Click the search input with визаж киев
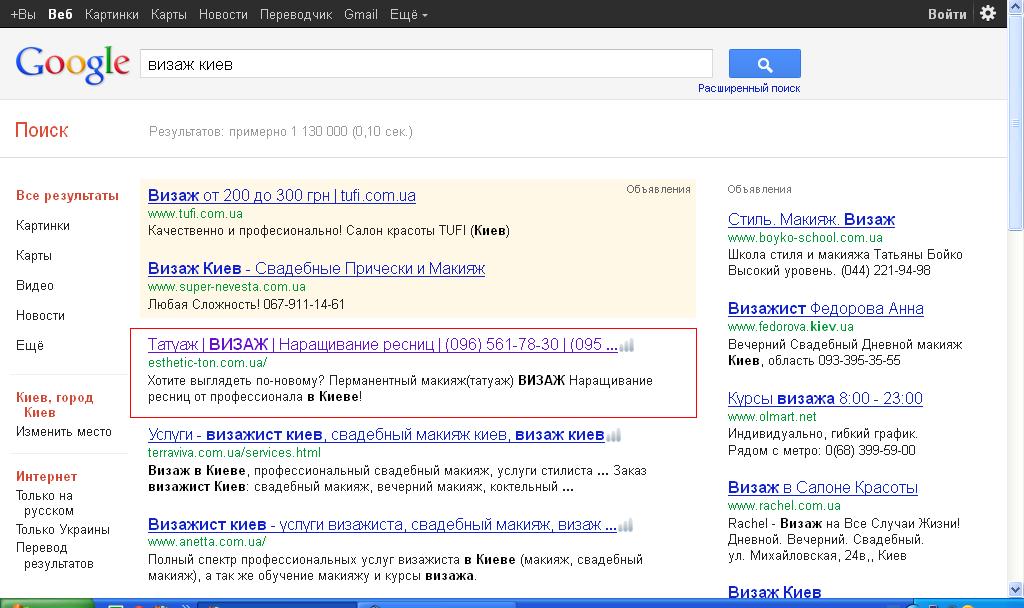 (x=426, y=64)
